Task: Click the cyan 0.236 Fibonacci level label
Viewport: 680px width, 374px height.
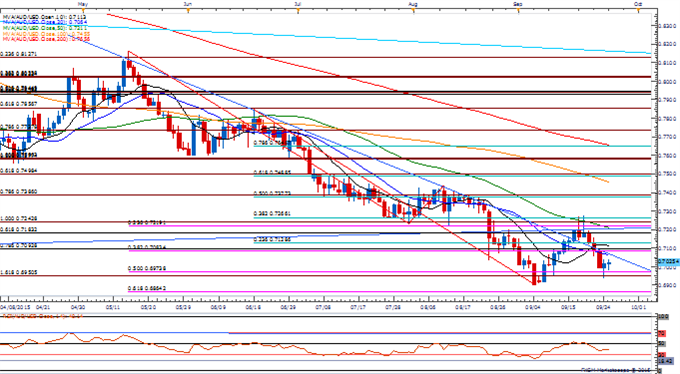Action: (272, 238)
